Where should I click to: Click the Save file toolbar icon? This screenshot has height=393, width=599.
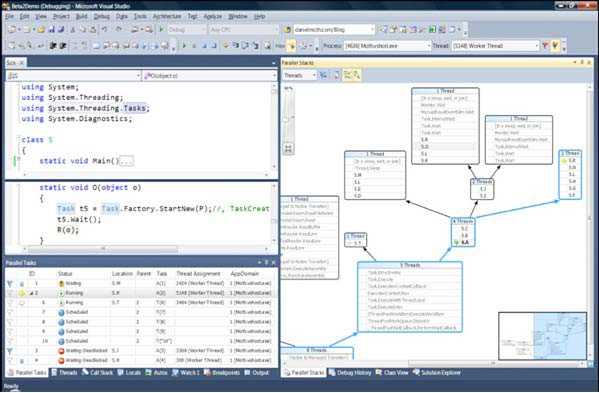pos(51,29)
